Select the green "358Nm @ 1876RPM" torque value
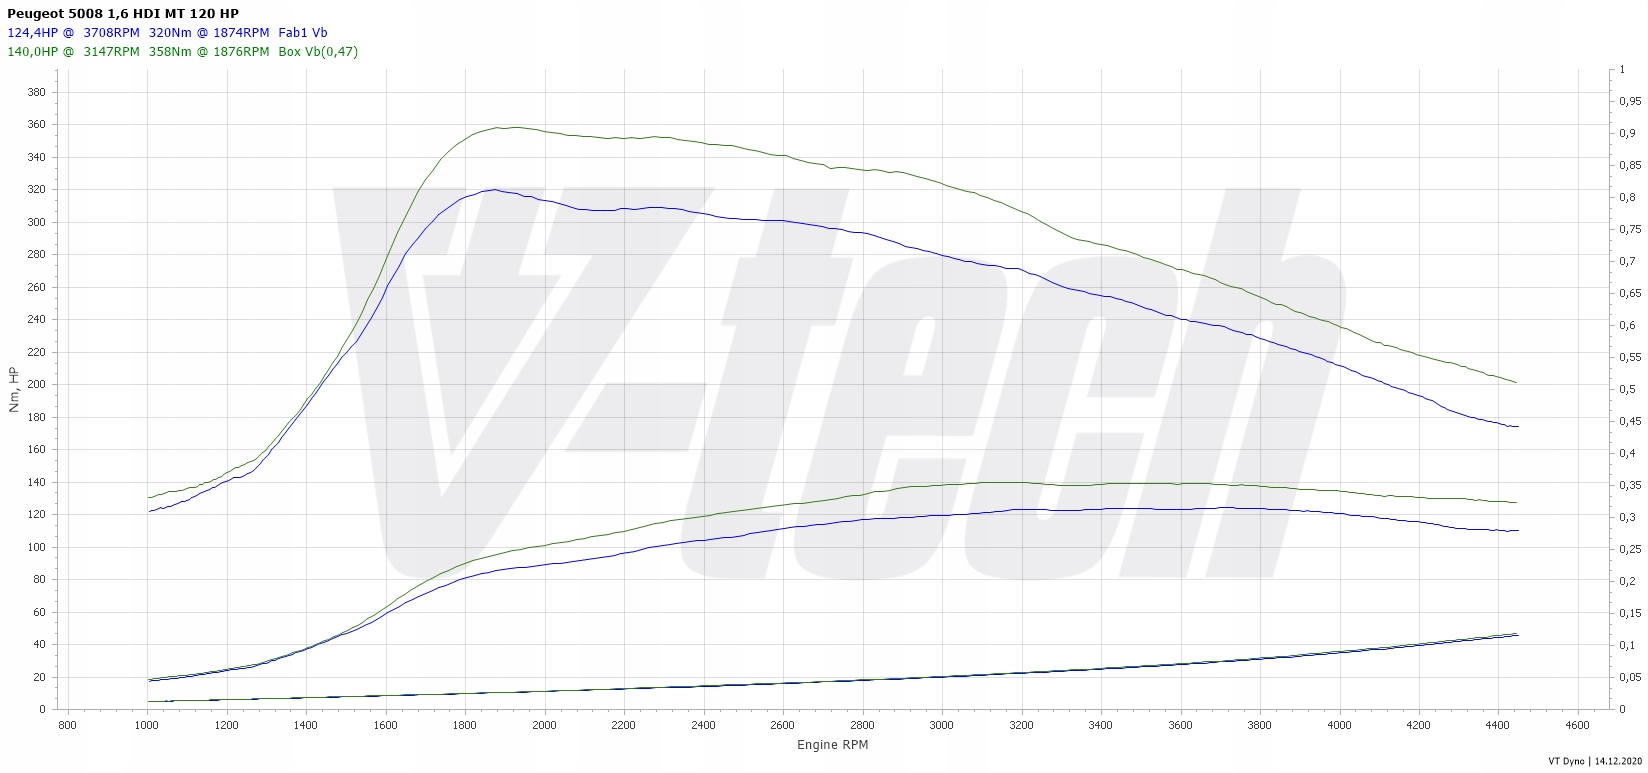This screenshot has height=773, width=1648. (209, 52)
